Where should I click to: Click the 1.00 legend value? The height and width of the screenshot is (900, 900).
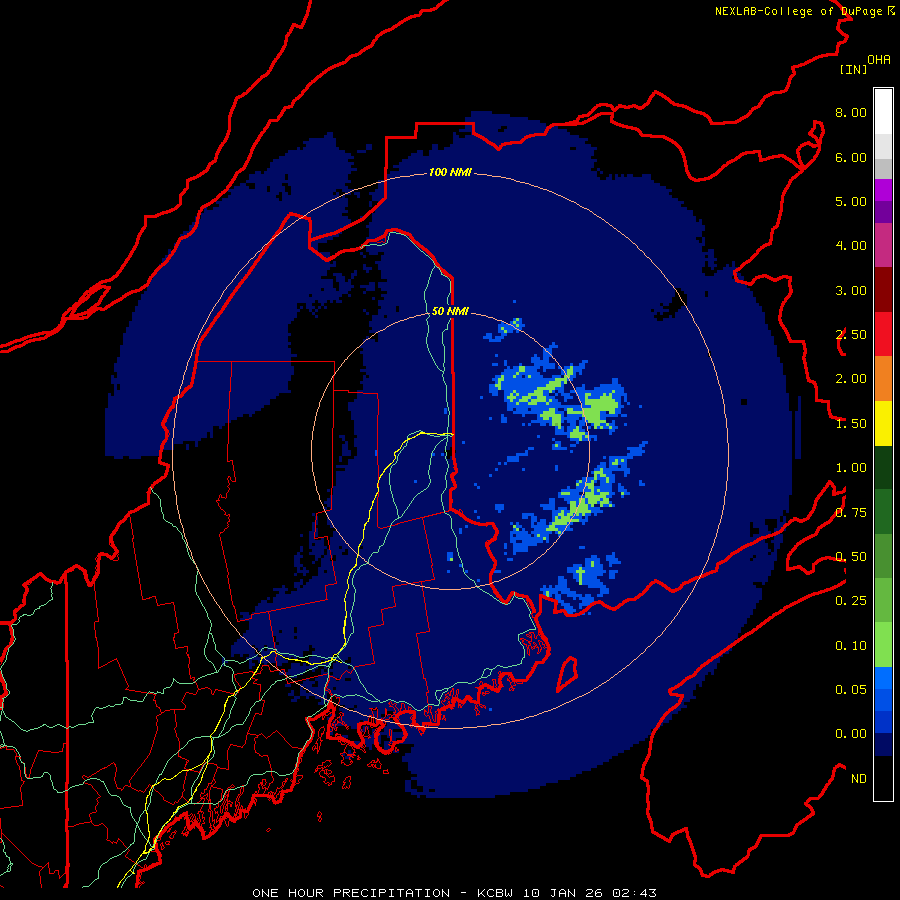click(x=851, y=468)
